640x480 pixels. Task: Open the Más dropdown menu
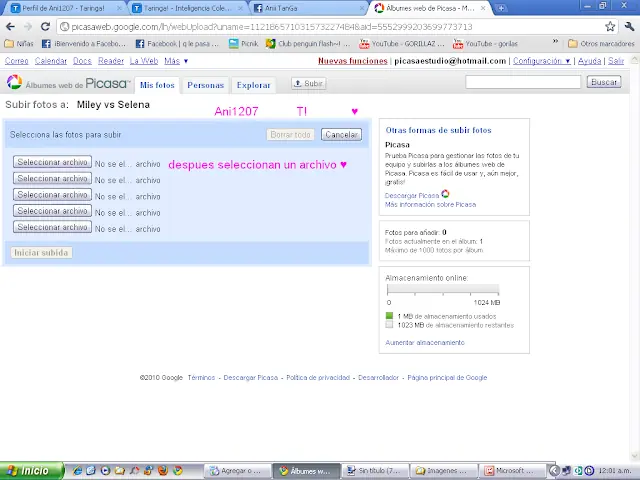(x=176, y=61)
